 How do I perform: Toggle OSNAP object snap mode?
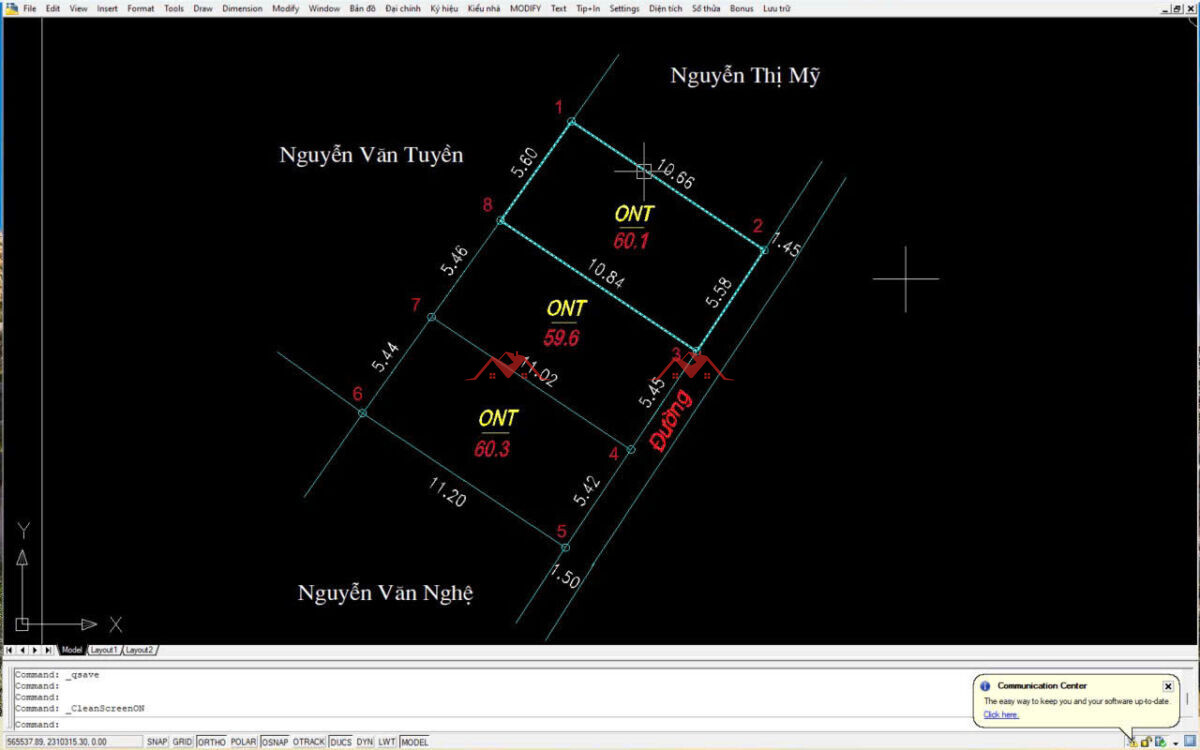click(x=275, y=742)
